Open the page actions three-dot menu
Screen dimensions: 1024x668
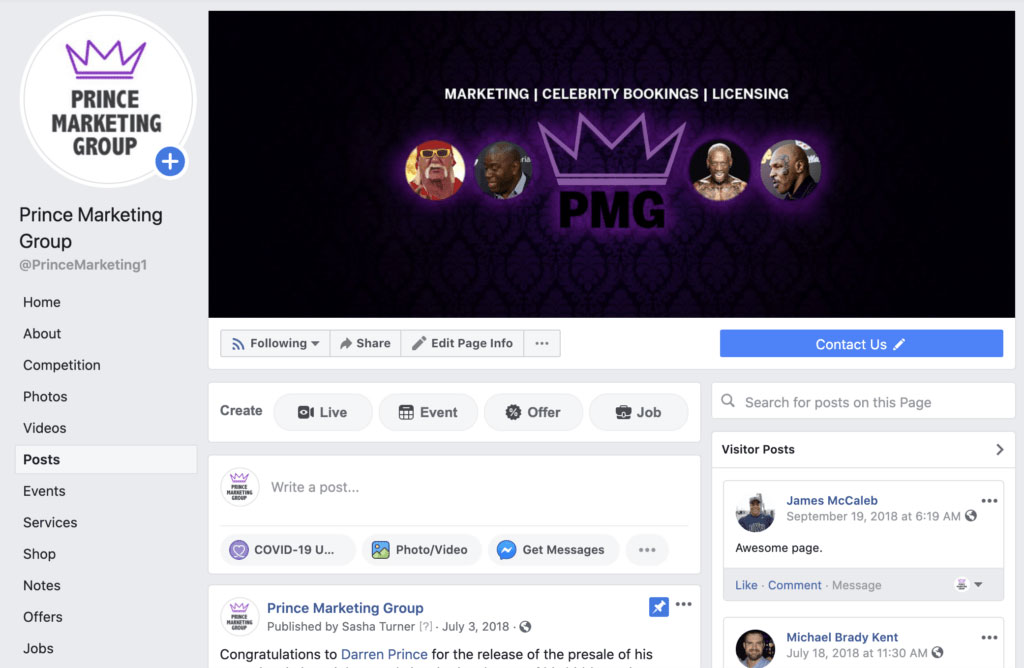tap(542, 343)
